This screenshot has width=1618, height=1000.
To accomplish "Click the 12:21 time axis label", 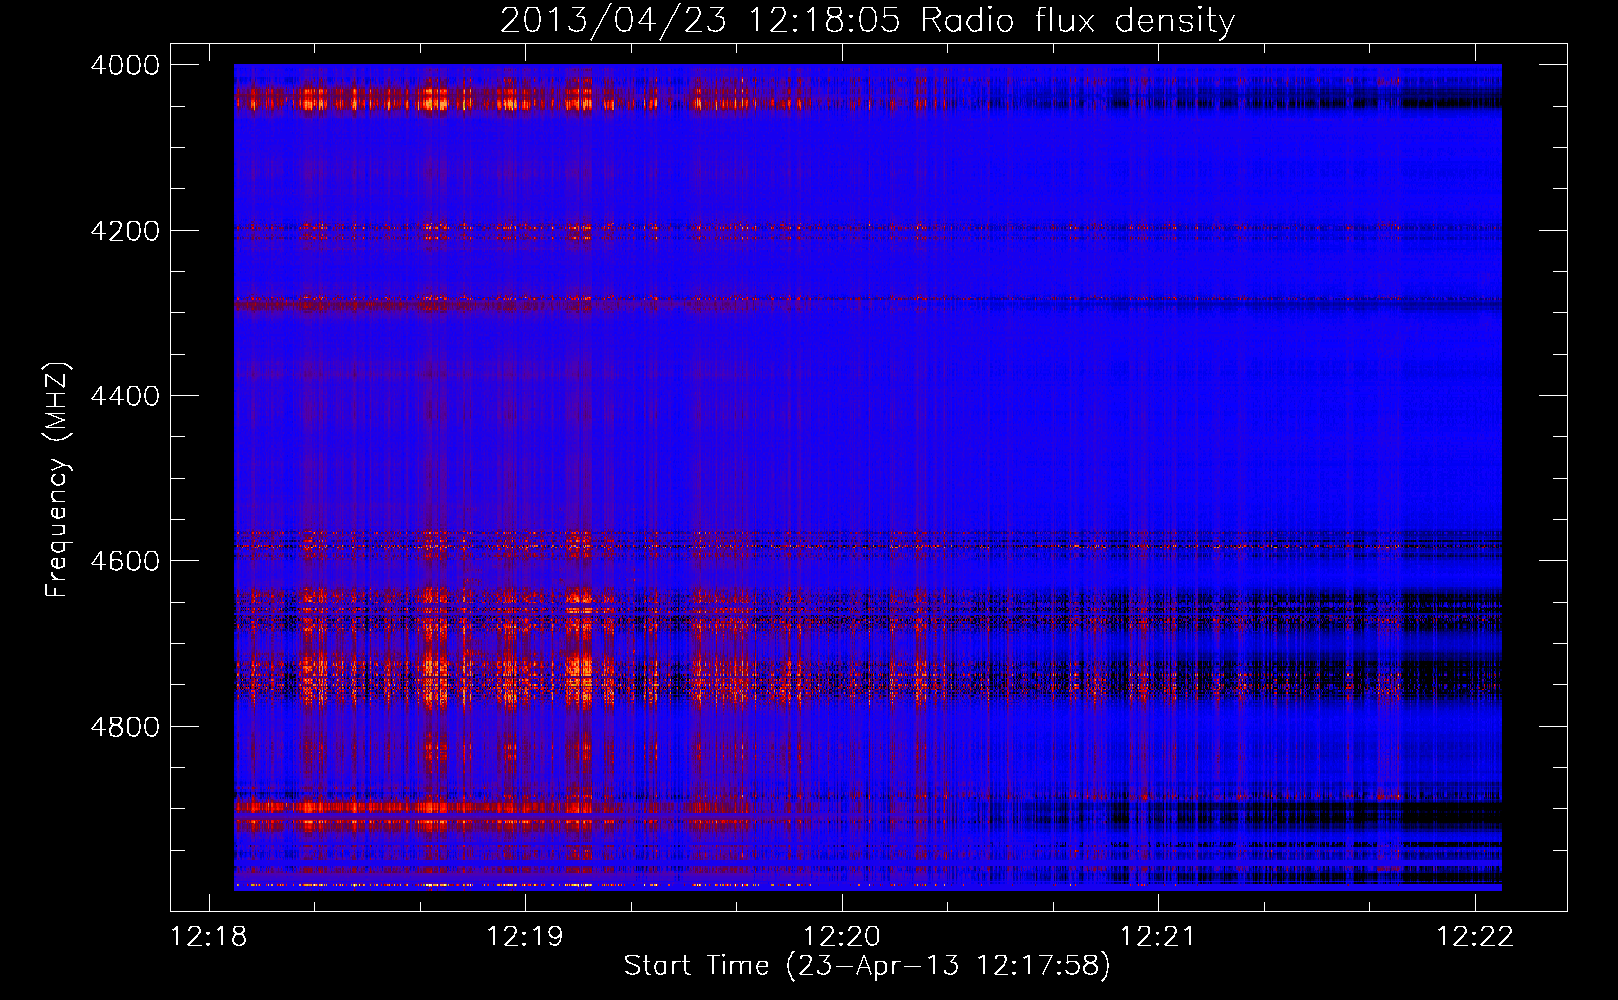I will 1158,937.
